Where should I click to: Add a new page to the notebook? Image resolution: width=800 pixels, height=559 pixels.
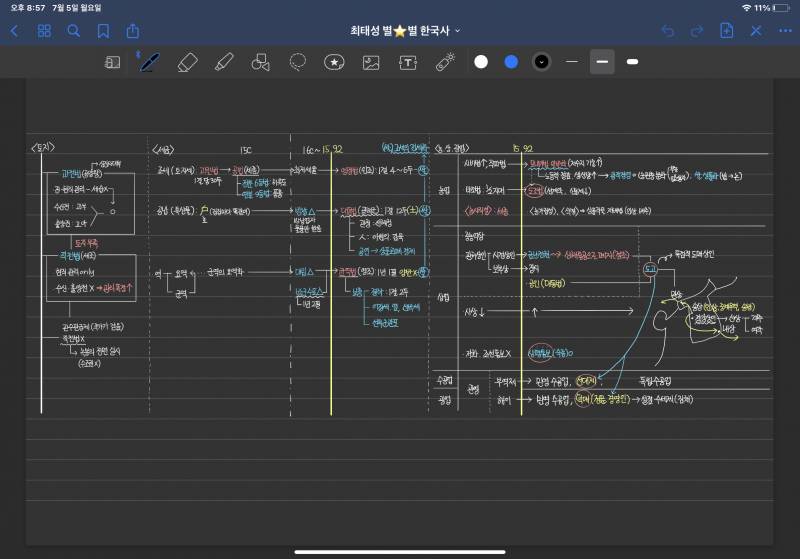727,31
